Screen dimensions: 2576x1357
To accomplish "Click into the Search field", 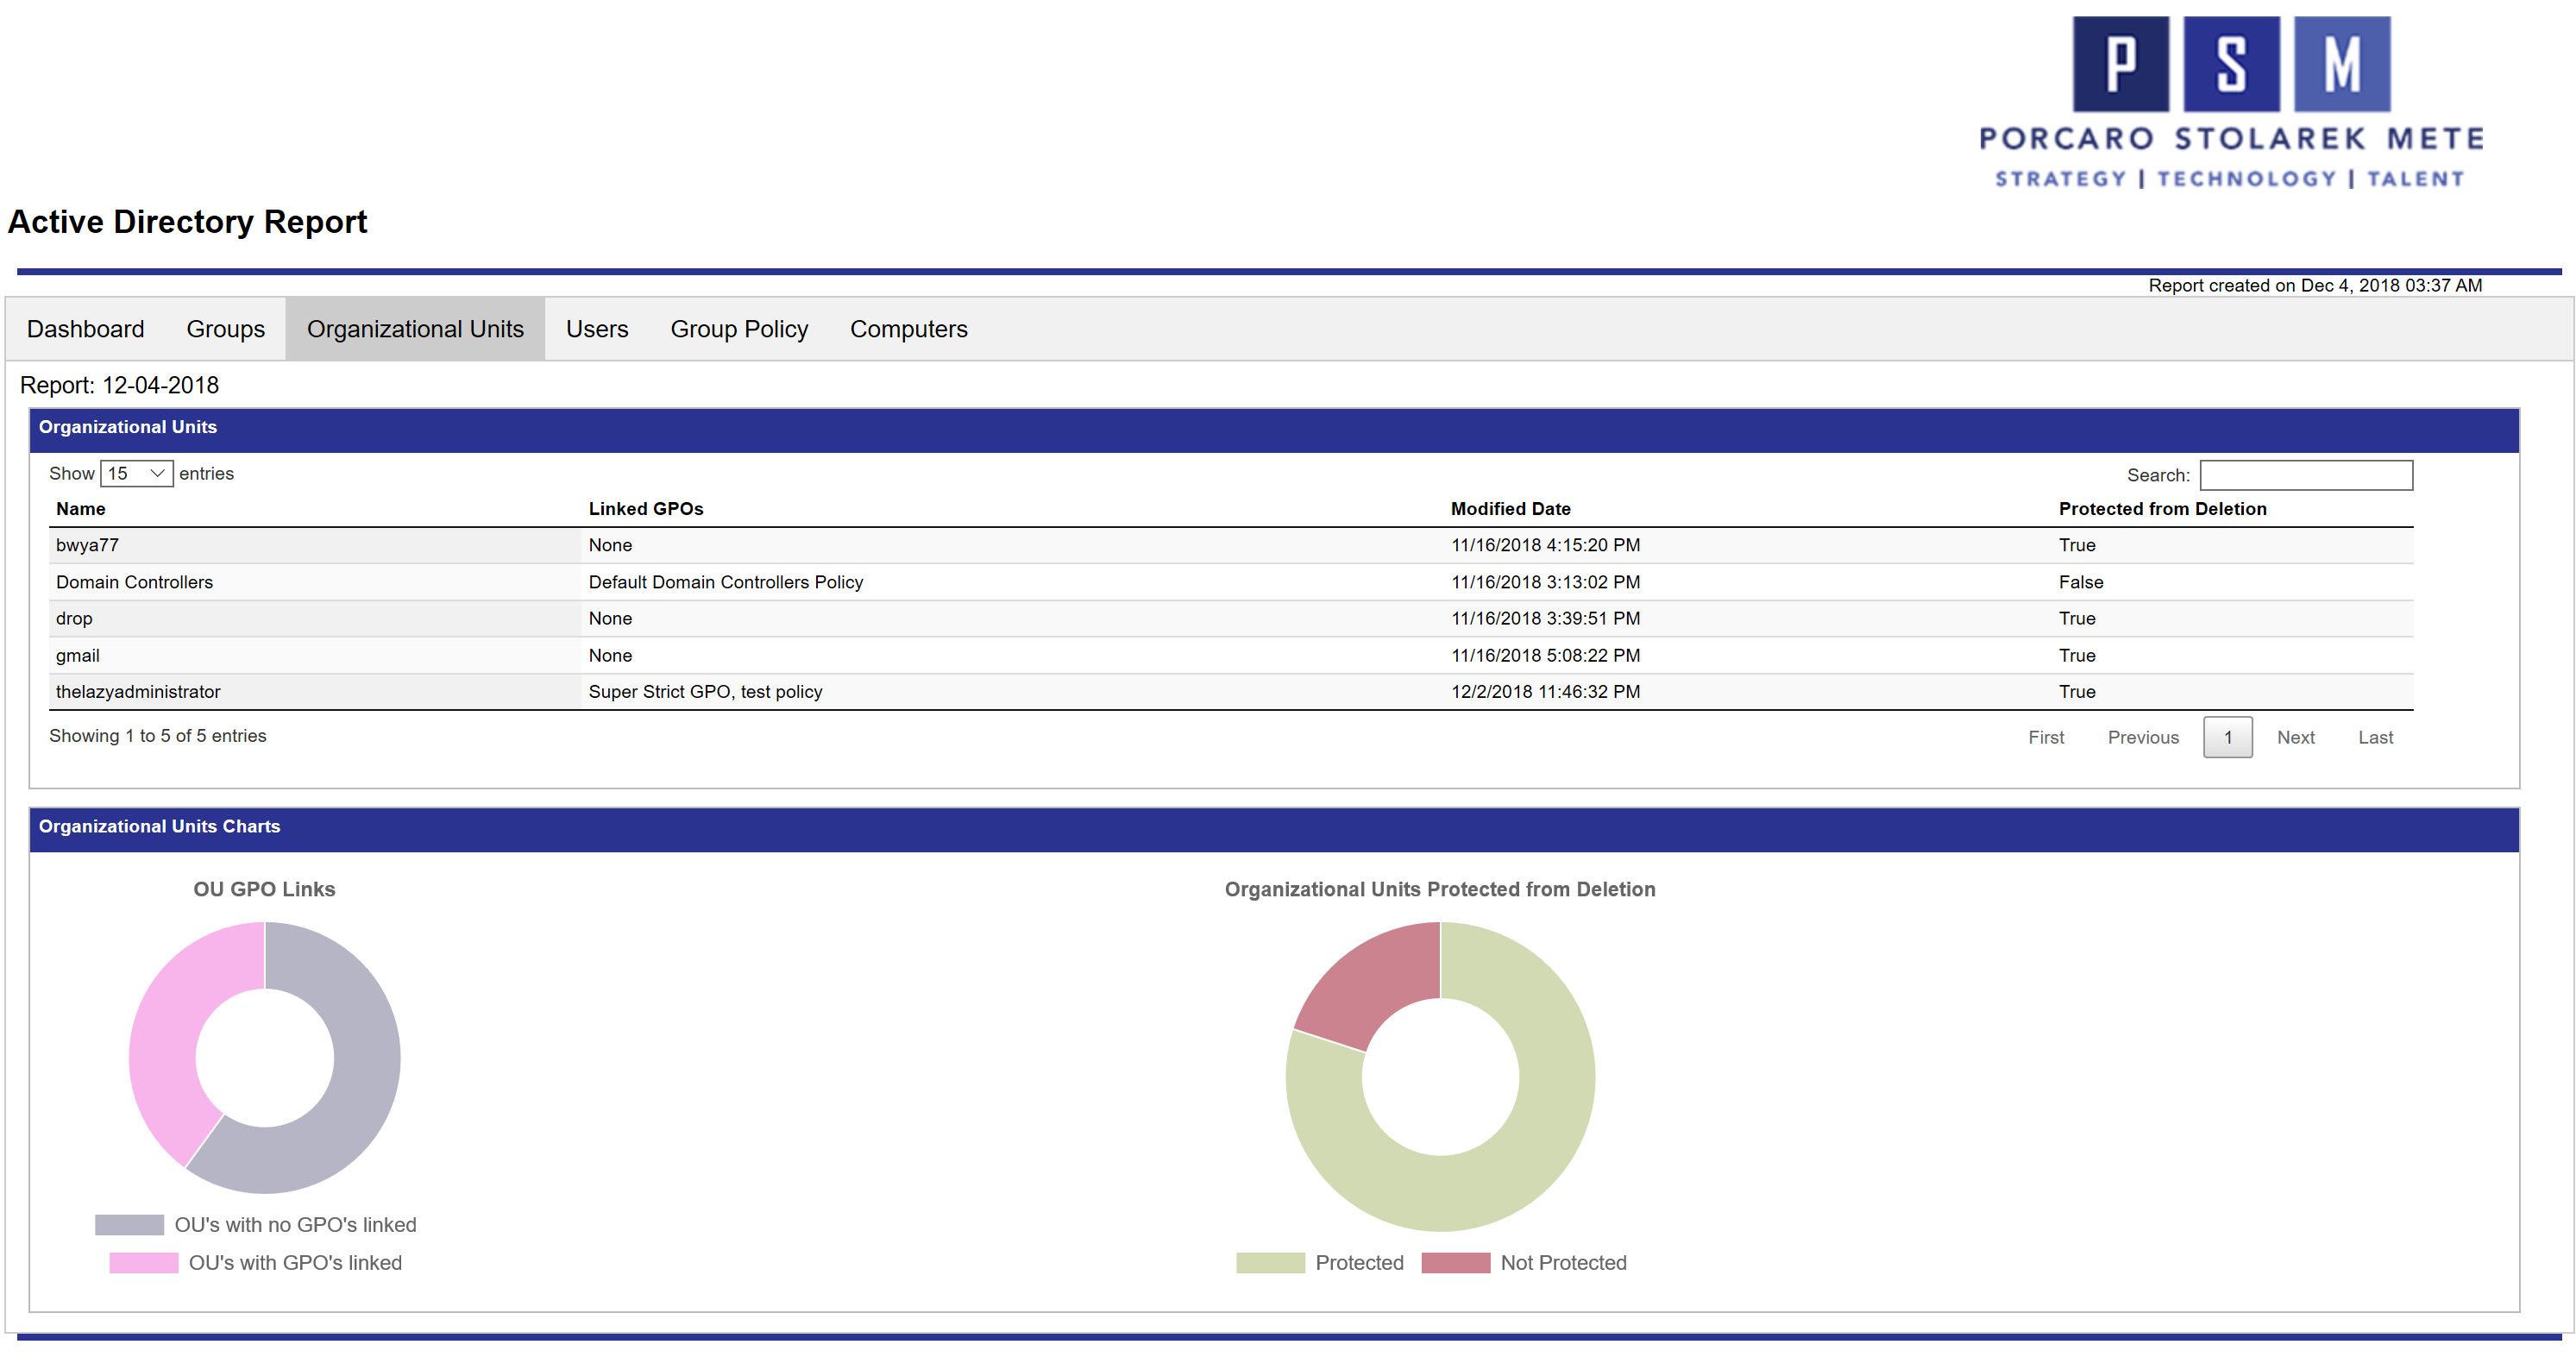I will (2305, 475).
